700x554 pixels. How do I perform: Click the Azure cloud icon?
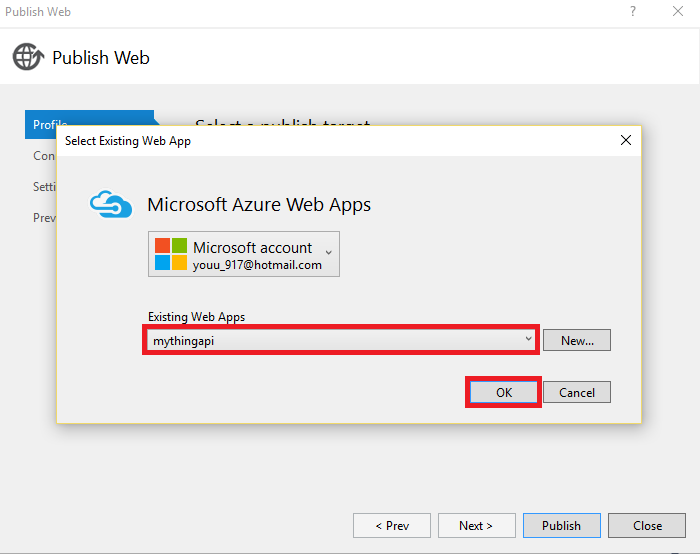[x=110, y=204]
